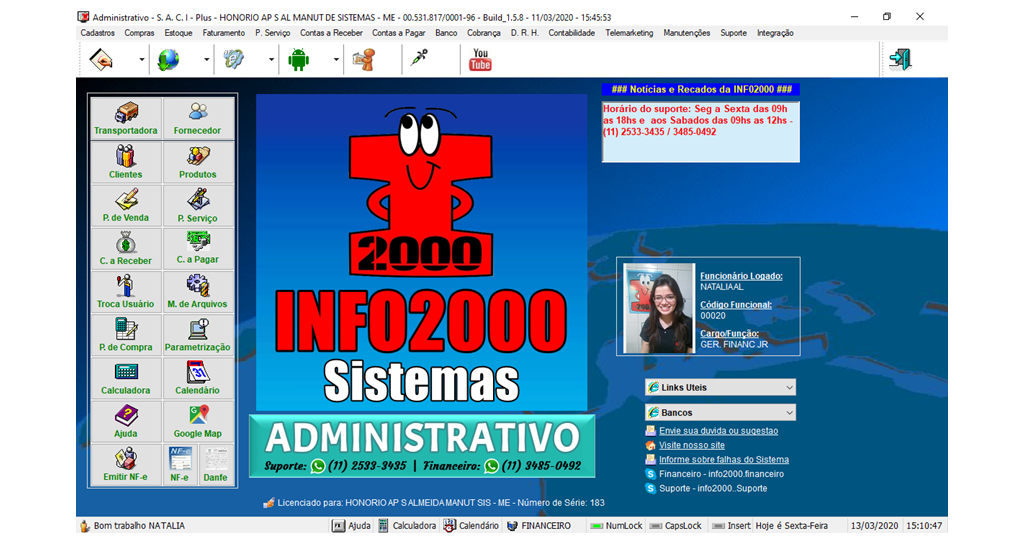Click the syringe toolbar icon
This screenshot has width=1024, height=543.
(420, 58)
